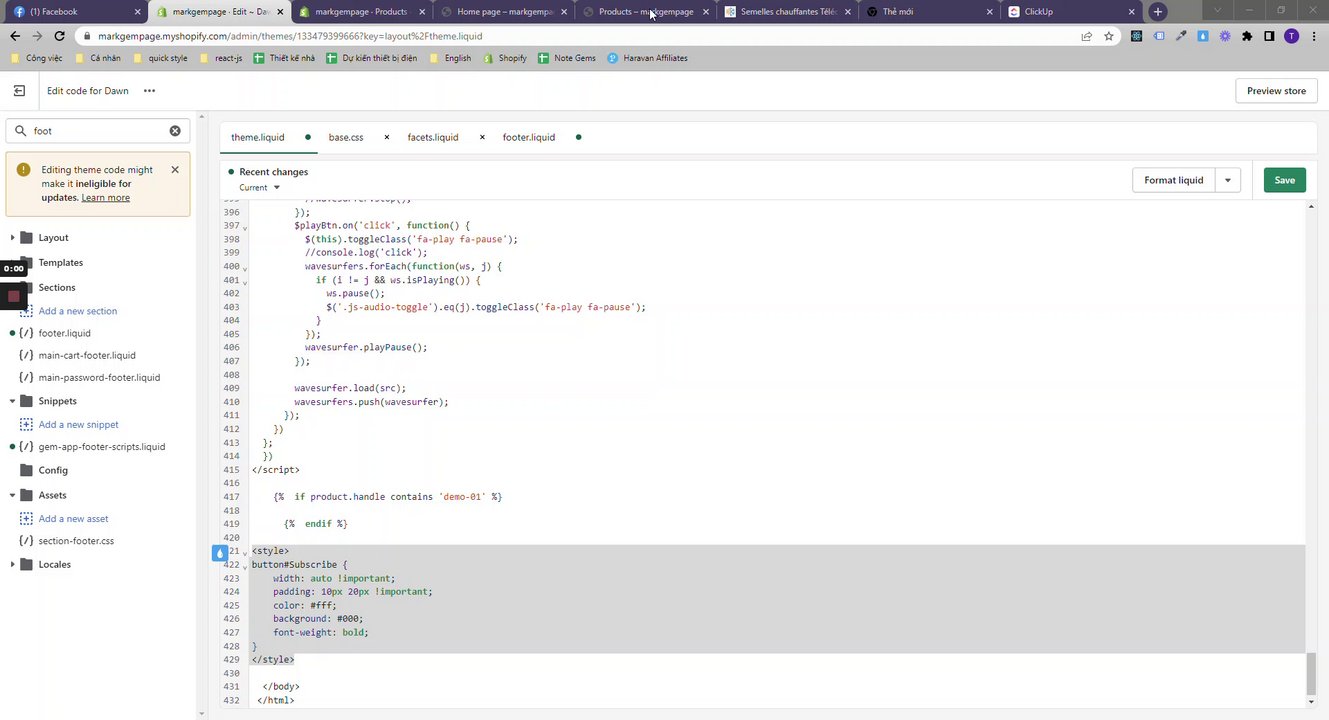Dismiss the theme code warning banner
Image resolution: width=1329 pixels, height=720 pixels.
pos(175,170)
